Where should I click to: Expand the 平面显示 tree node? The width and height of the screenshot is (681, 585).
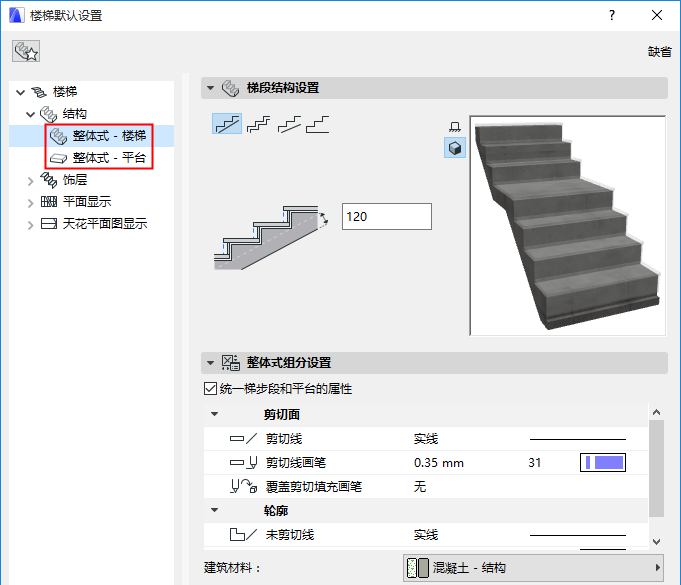[x=30, y=203]
